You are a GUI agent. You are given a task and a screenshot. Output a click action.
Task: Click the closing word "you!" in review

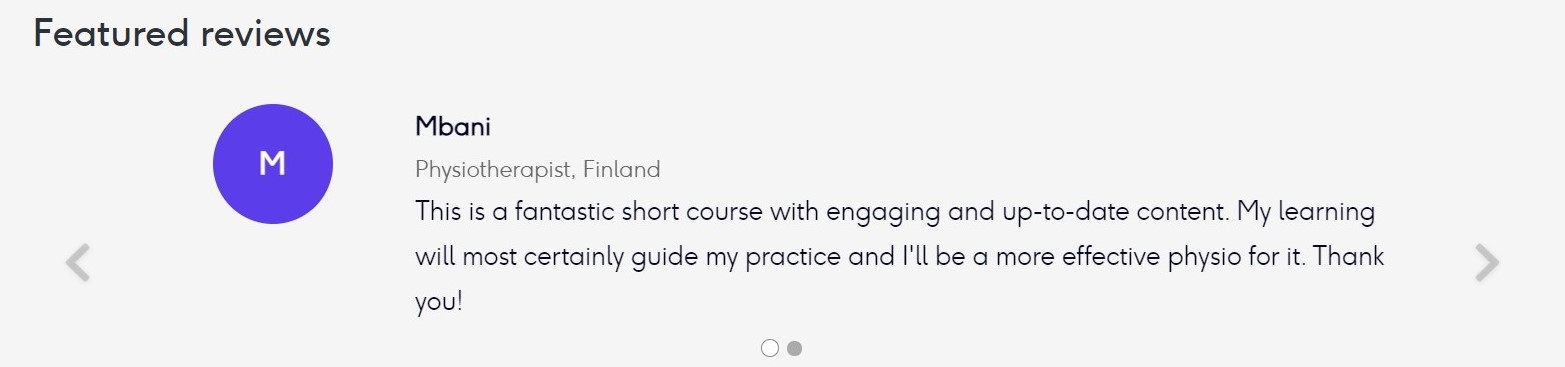439,301
